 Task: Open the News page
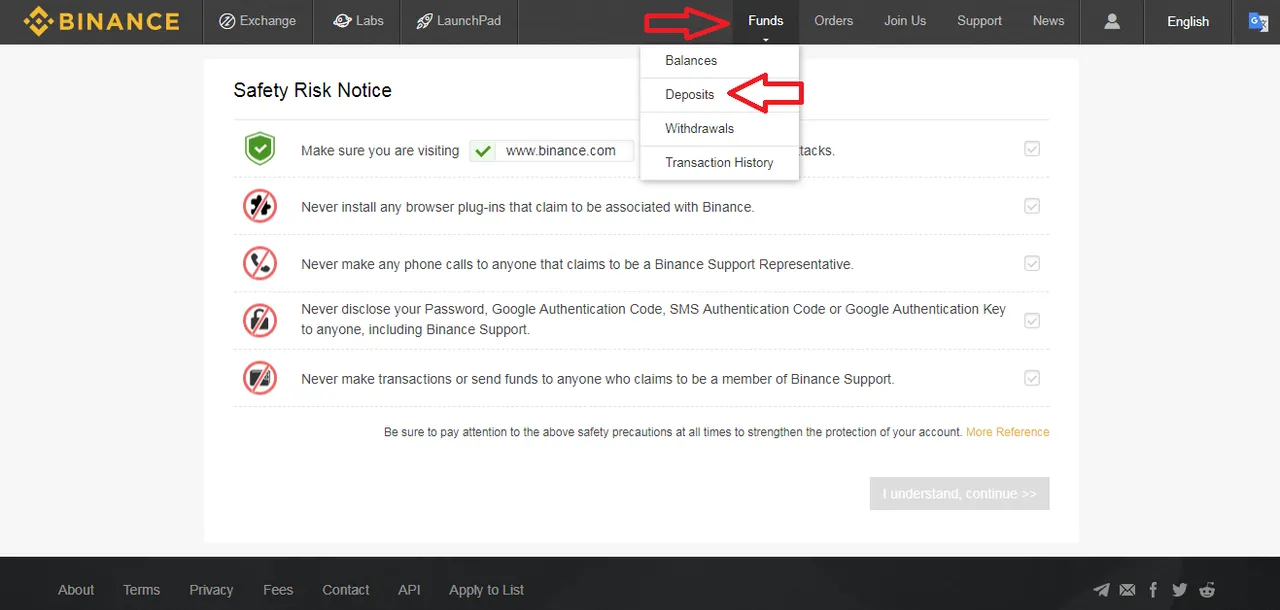[x=1049, y=21]
